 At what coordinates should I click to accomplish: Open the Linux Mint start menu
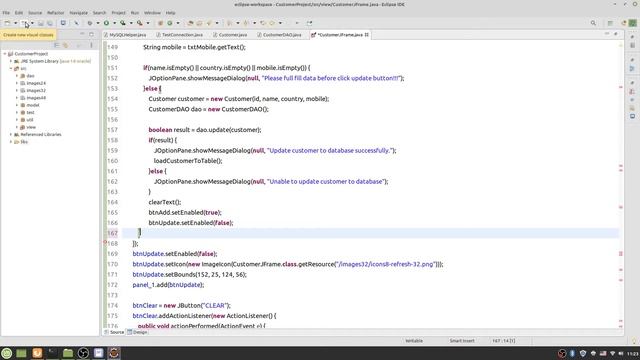[7, 353]
